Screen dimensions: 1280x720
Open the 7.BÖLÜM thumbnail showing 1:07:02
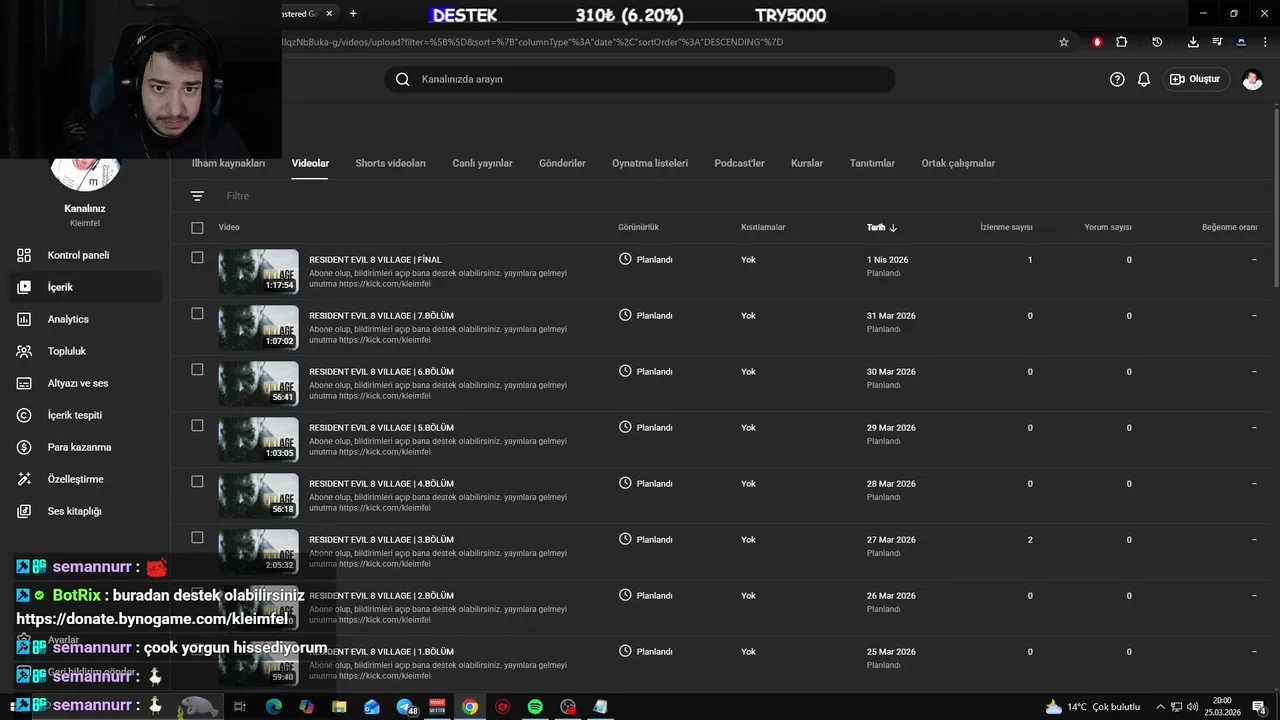point(258,327)
